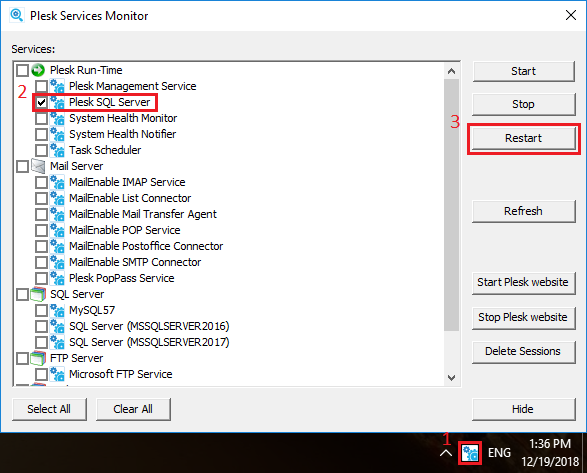Click the services list scroll down arrow

pyautogui.click(x=451, y=378)
